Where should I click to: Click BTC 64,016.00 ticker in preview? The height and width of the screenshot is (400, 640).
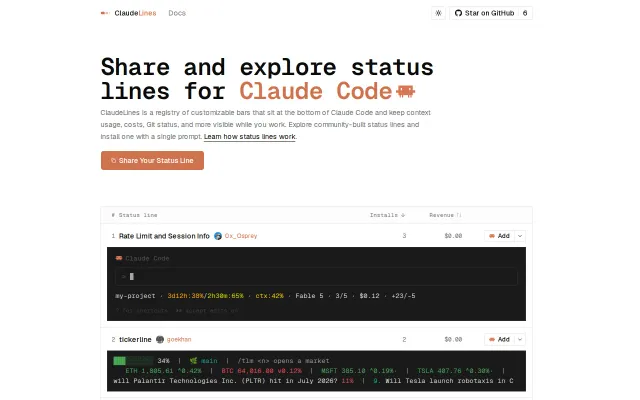261,371
